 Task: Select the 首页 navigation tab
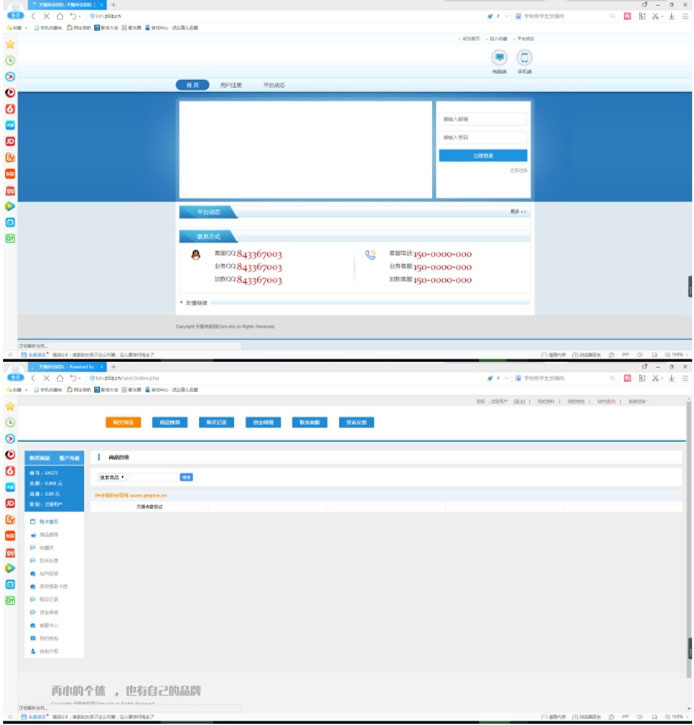click(x=191, y=85)
